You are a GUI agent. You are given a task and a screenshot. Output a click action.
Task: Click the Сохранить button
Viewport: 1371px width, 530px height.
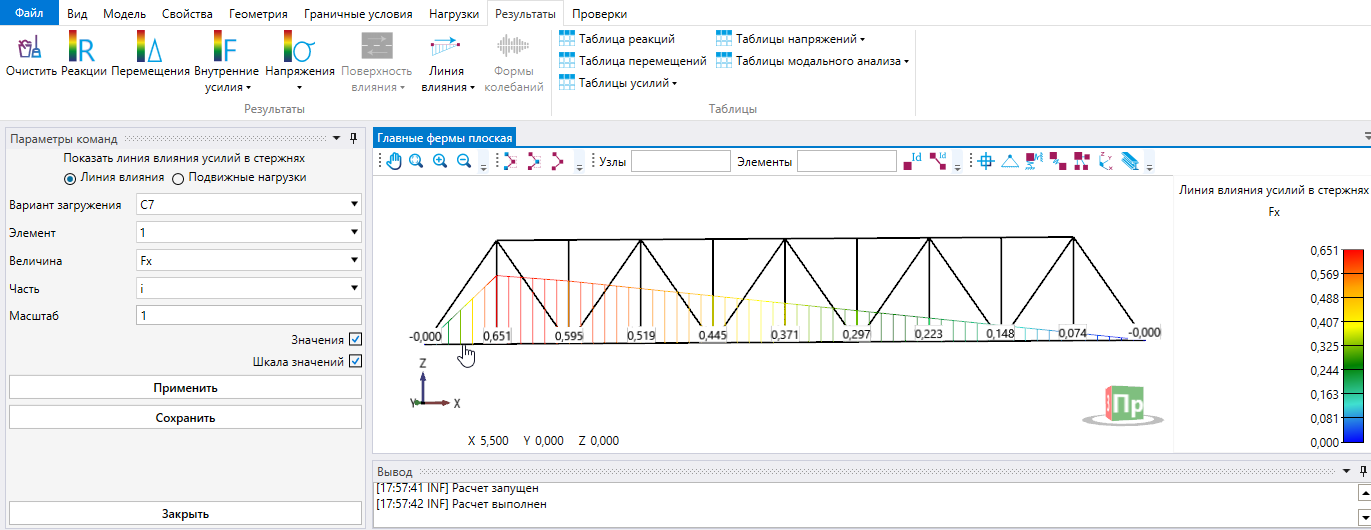[185, 417]
